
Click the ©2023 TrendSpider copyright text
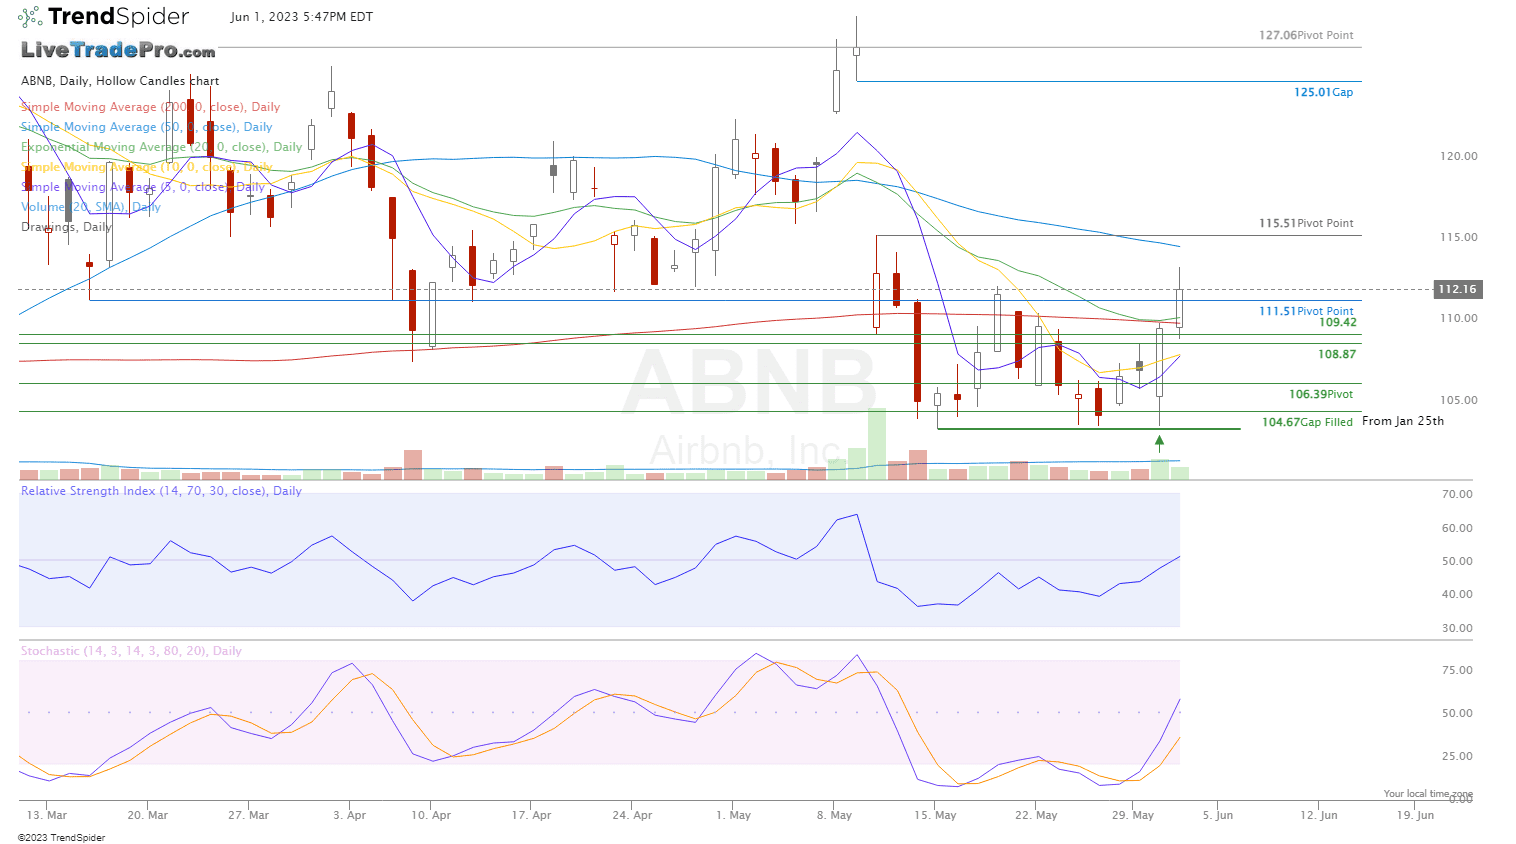tap(61, 838)
